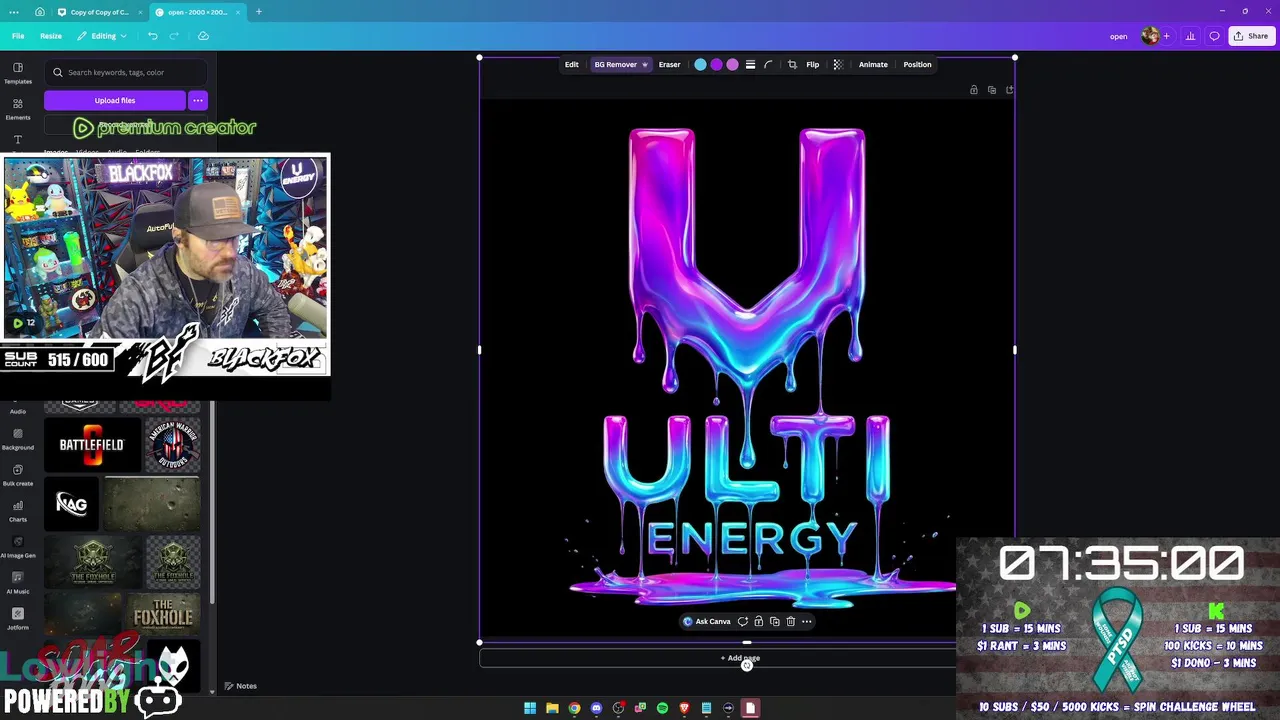The width and height of the screenshot is (1280, 720).
Task: Duplicate the selected image element
Action: [x=774, y=622]
